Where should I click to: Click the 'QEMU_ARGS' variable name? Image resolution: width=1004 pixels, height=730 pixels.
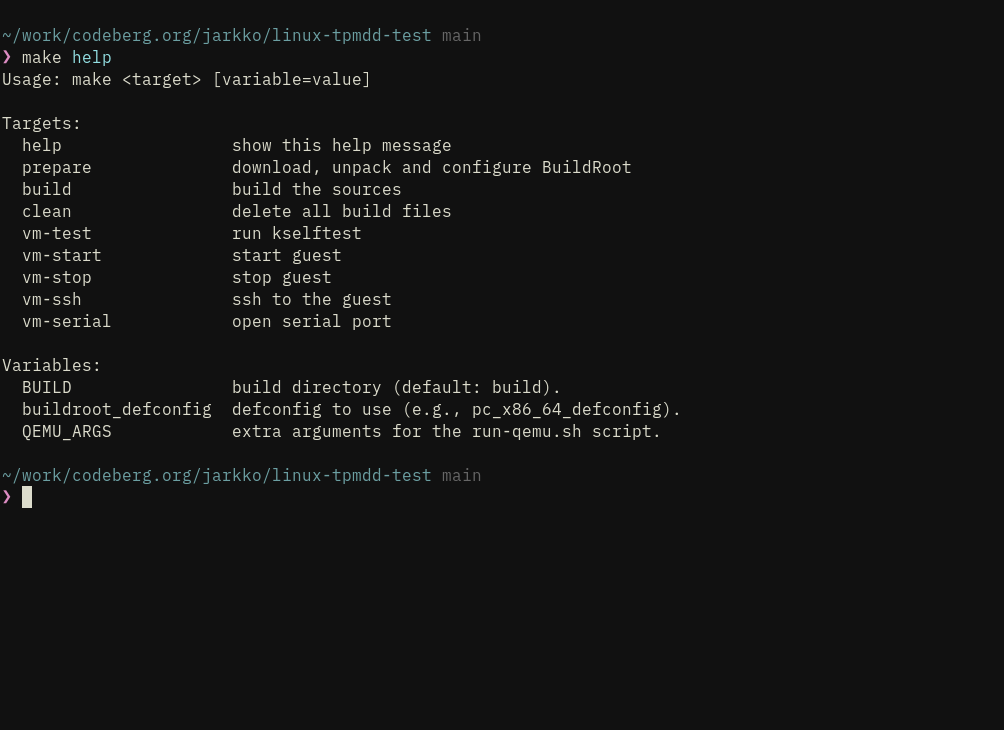click(x=66, y=432)
